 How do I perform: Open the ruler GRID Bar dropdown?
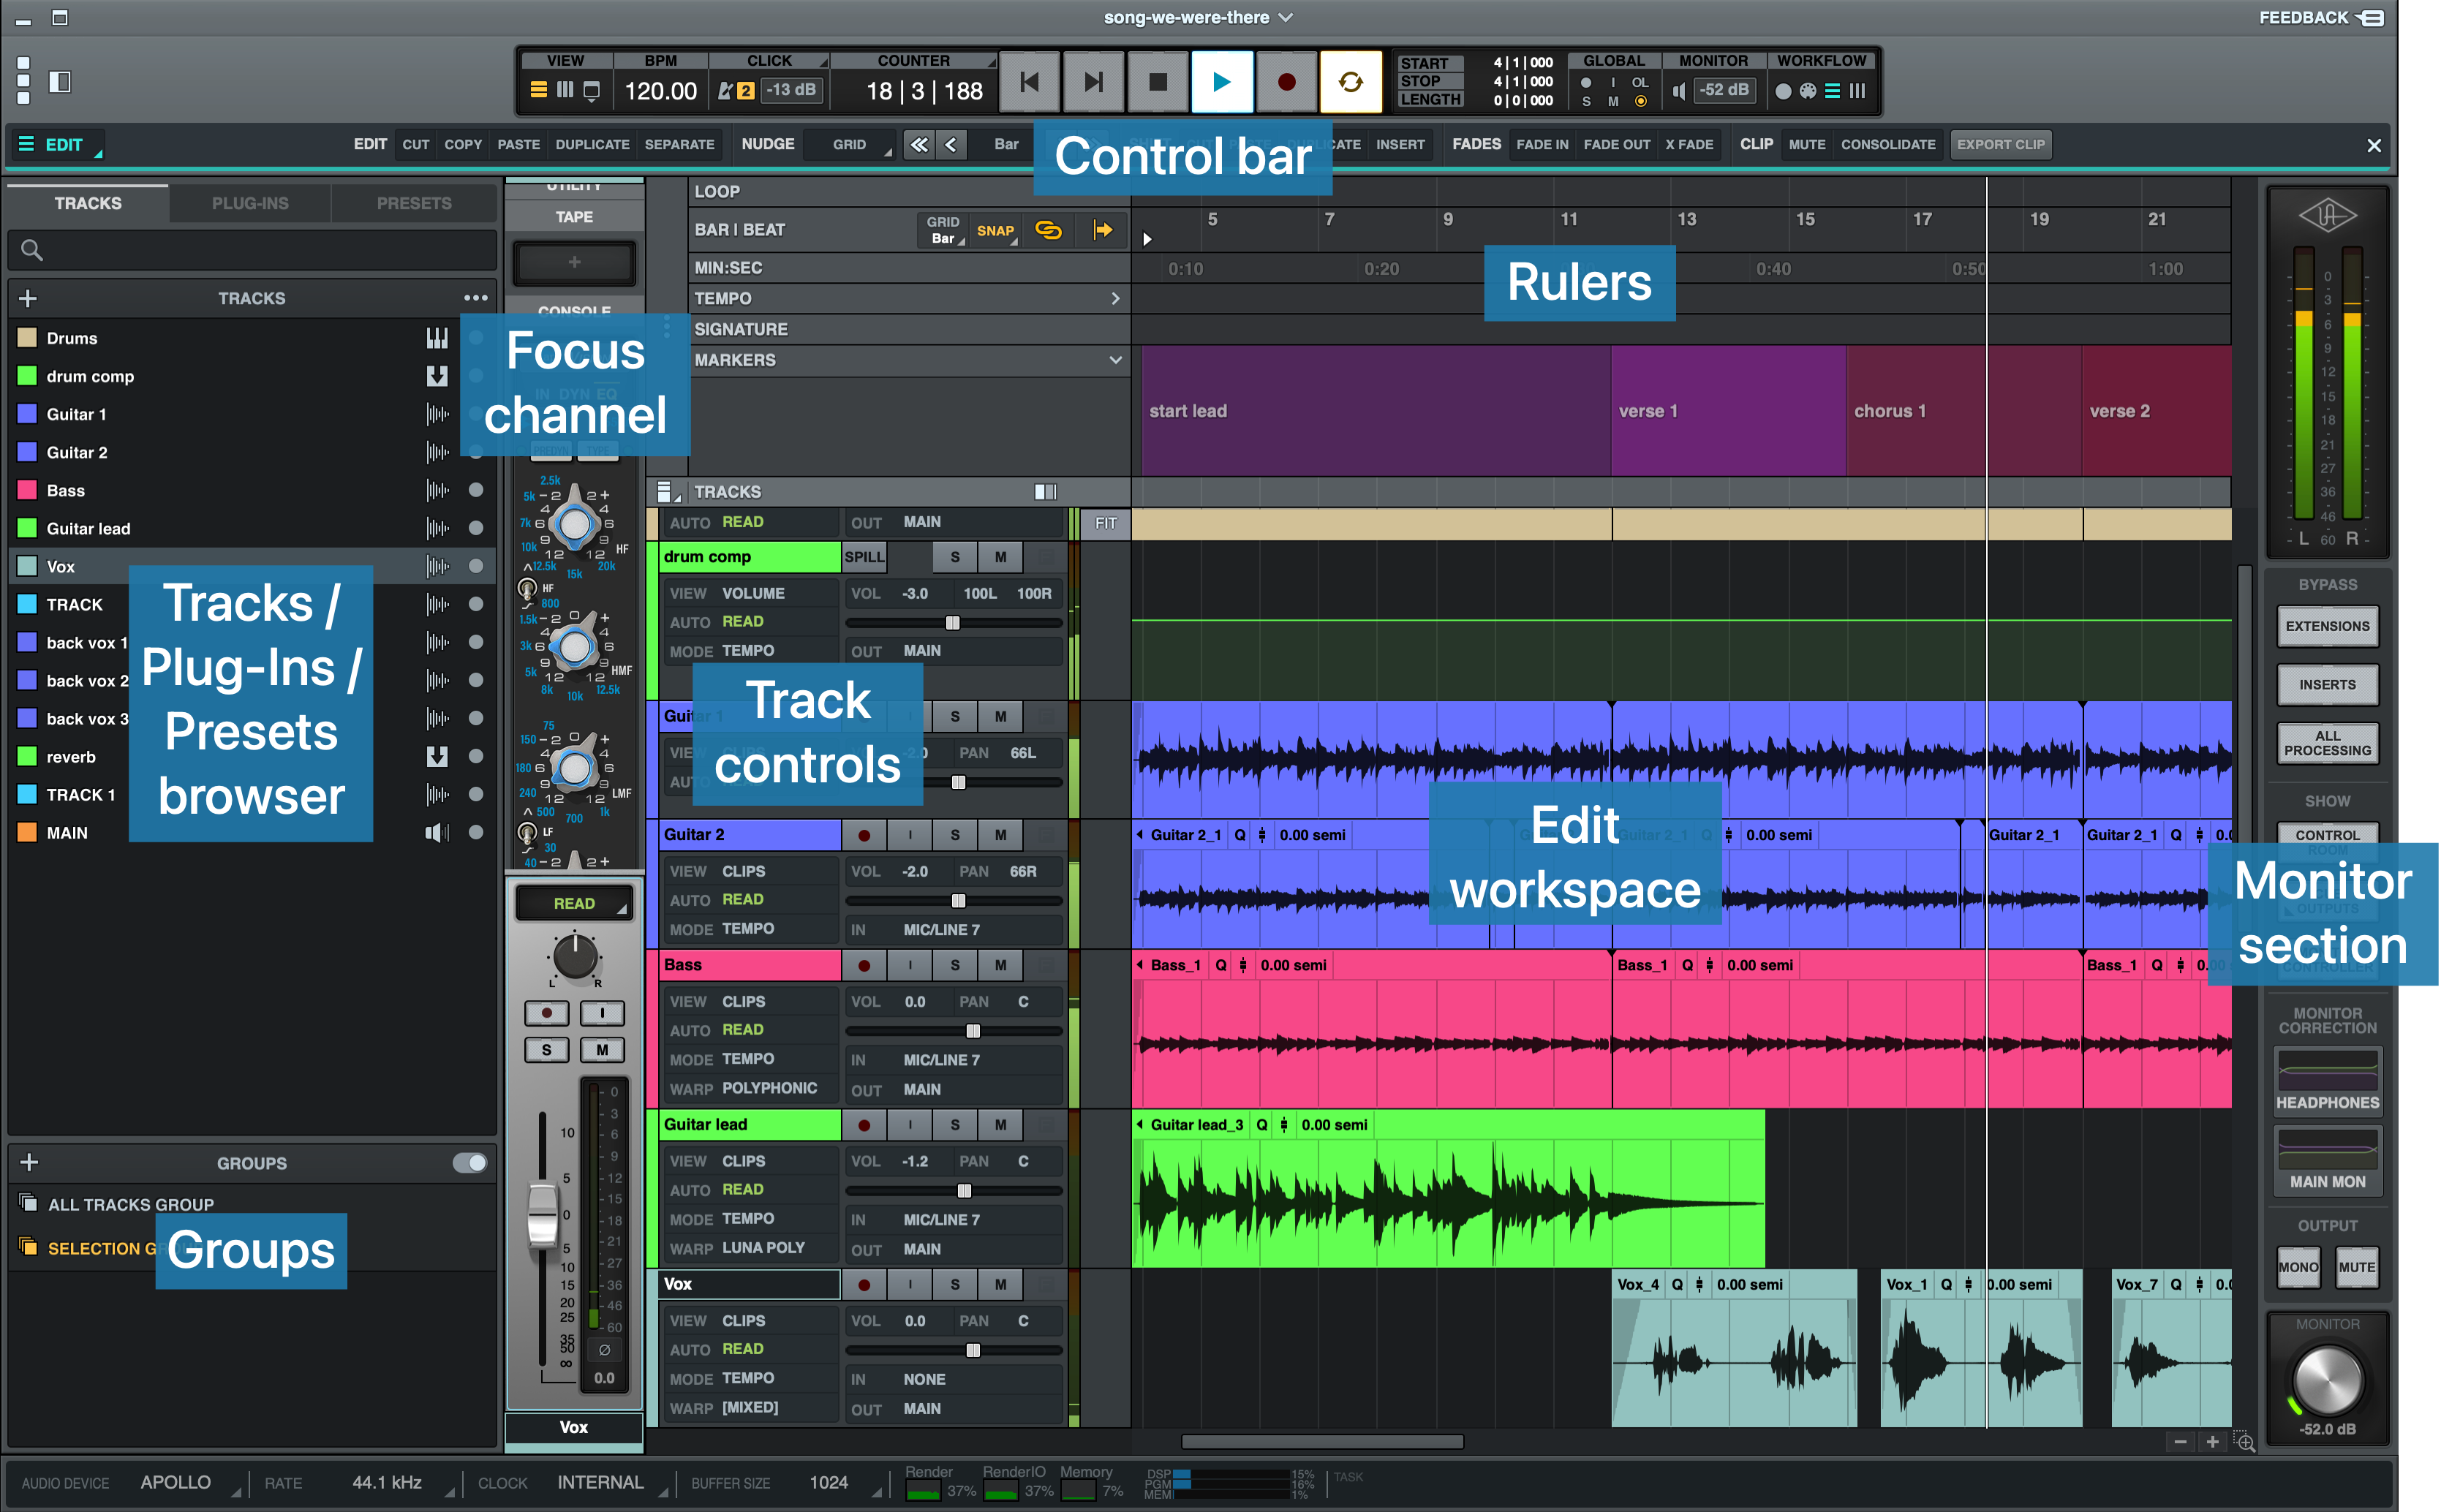943,231
